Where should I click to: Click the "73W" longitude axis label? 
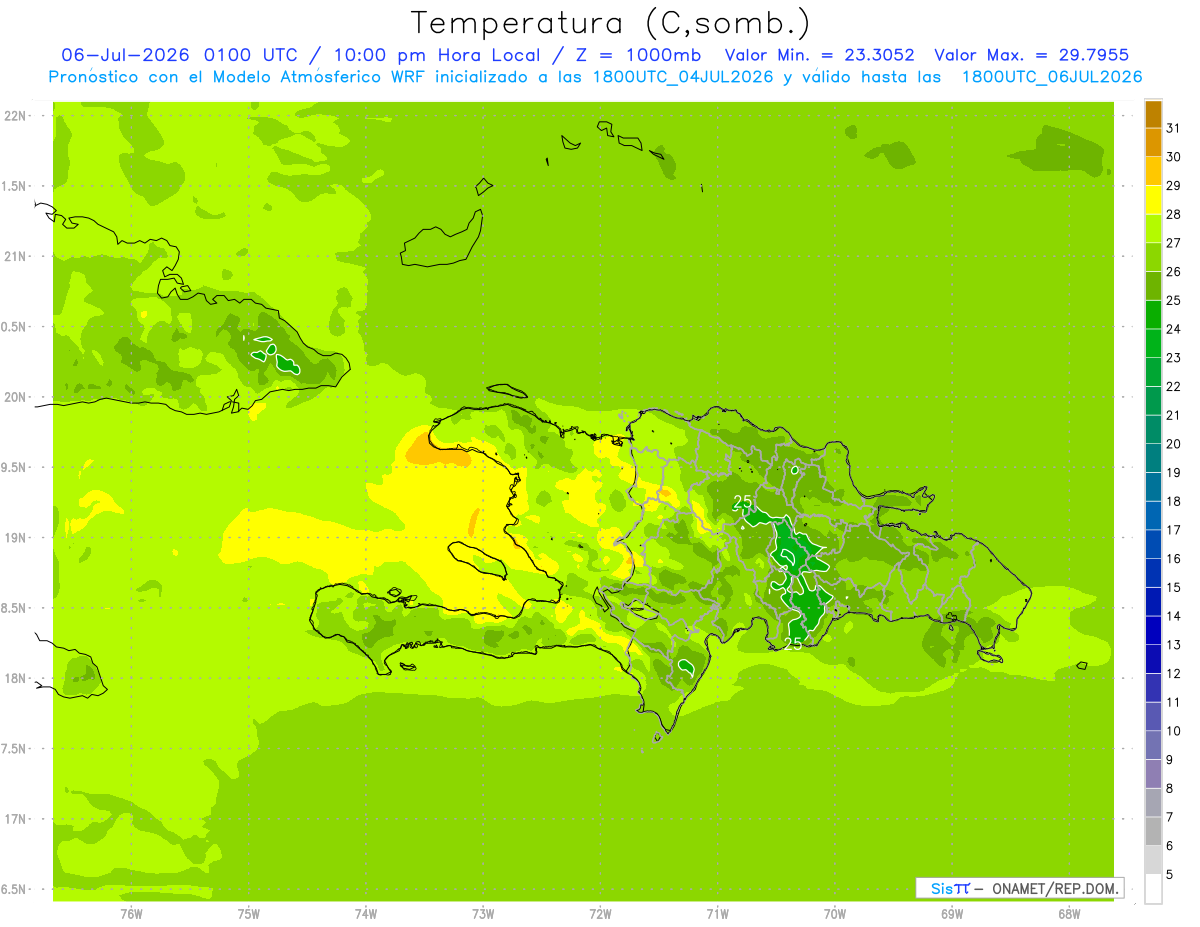483,914
